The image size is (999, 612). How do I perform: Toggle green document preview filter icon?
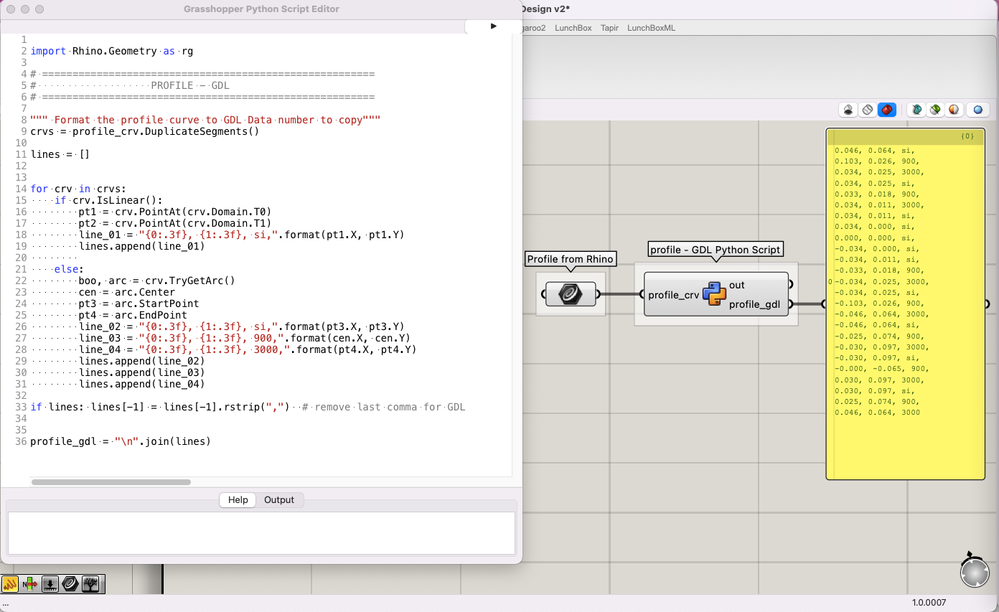click(935, 110)
